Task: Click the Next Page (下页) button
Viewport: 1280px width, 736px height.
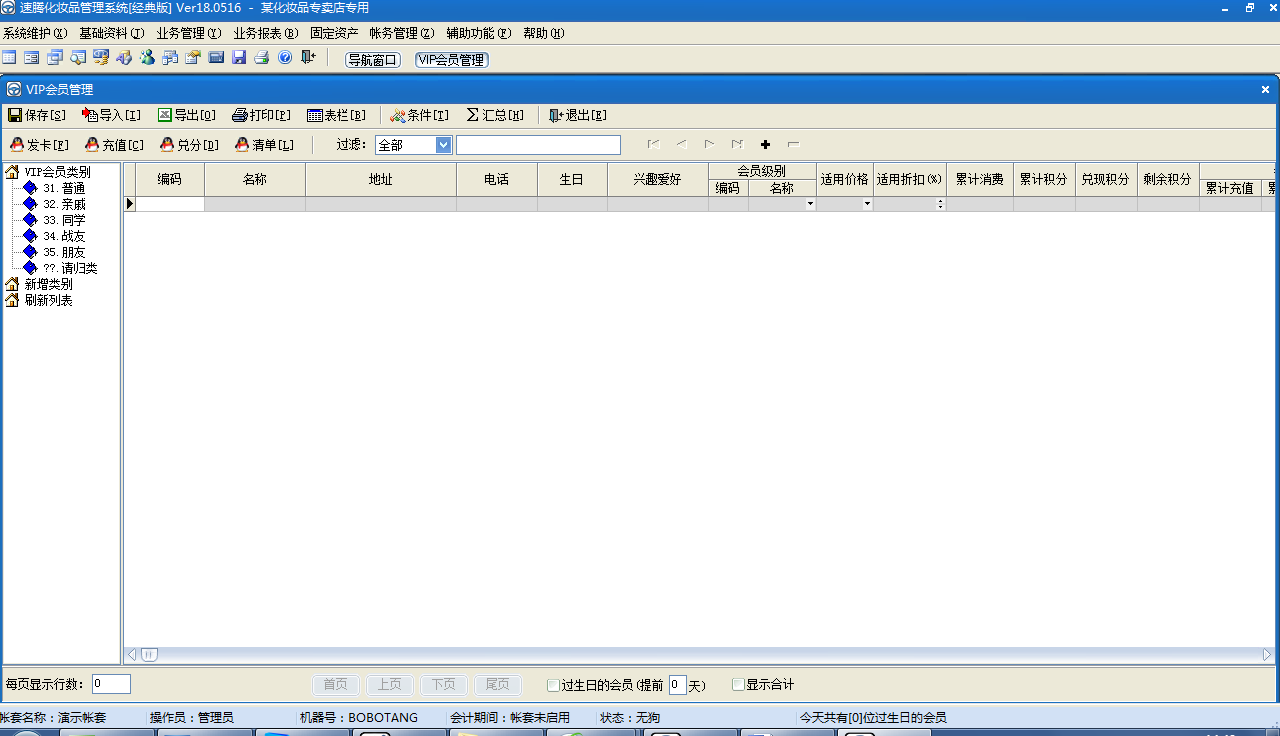Action: pos(444,685)
